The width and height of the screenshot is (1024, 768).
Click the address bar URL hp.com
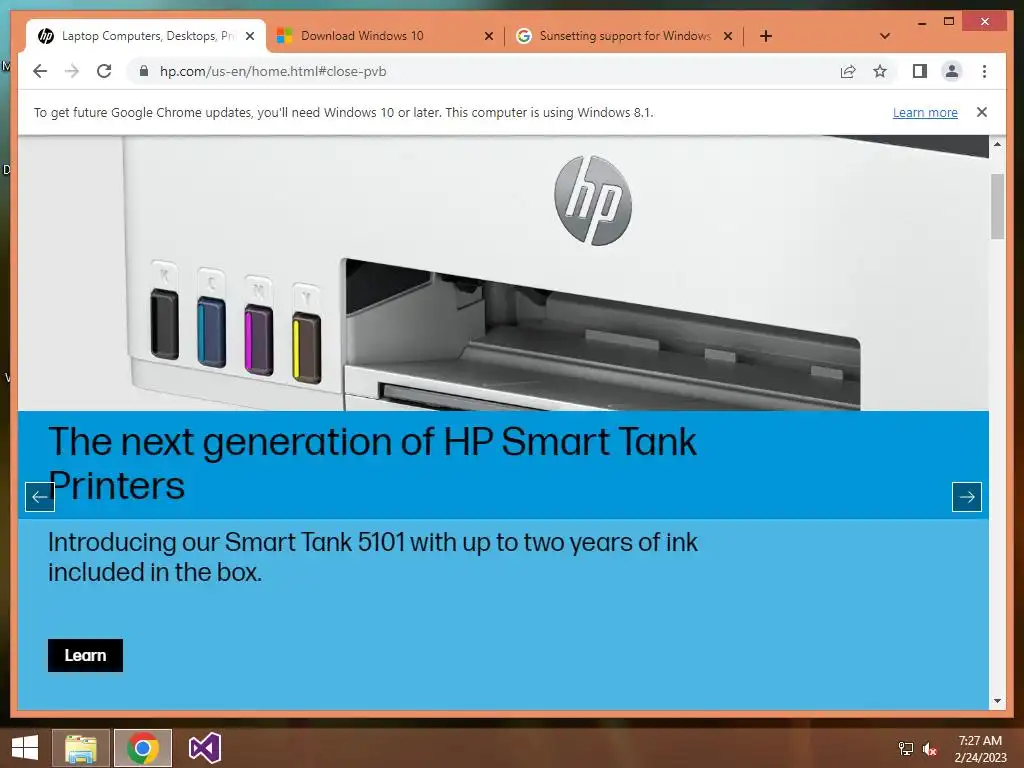pyautogui.click(x=273, y=71)
